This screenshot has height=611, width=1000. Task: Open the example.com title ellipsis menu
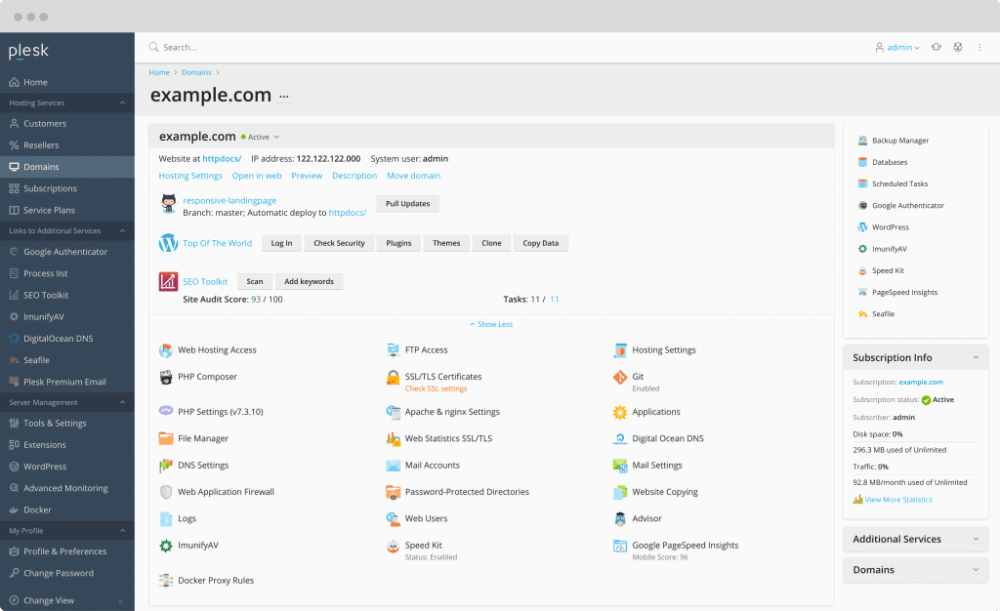pyautogui.click(x=284, y=97)
